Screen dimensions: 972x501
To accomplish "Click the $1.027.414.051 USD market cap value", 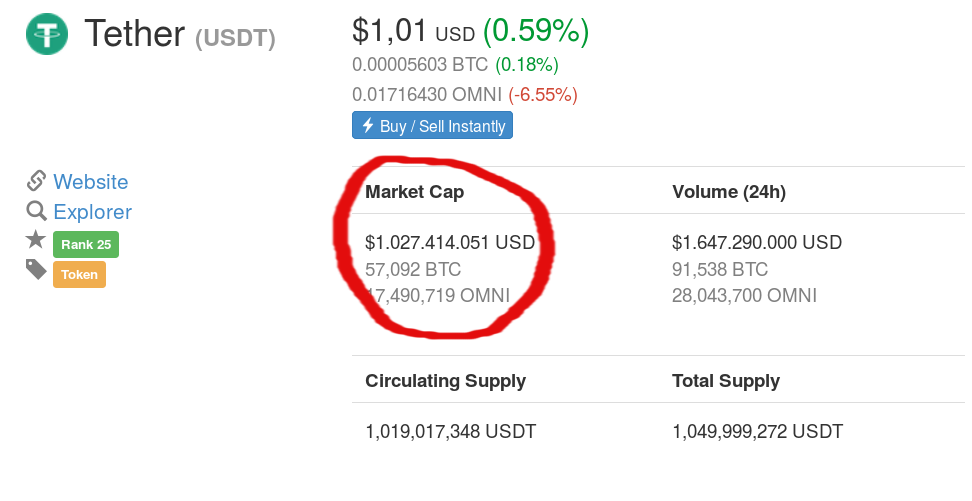I will [450, 242].
